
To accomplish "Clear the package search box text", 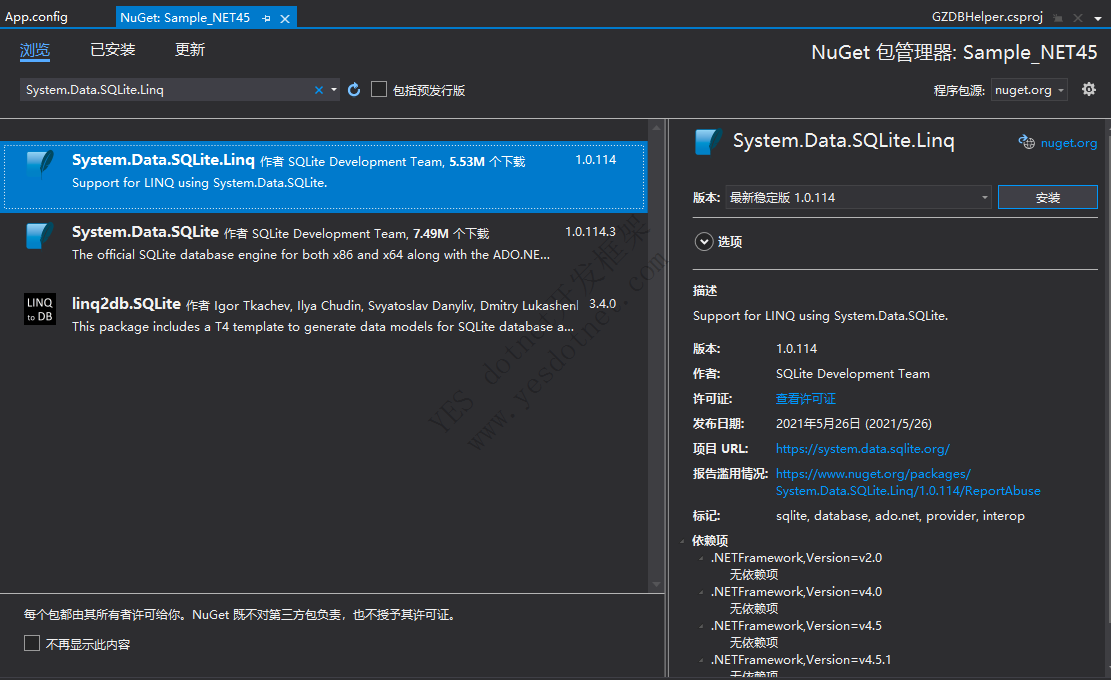I will (x=319, y=90).
